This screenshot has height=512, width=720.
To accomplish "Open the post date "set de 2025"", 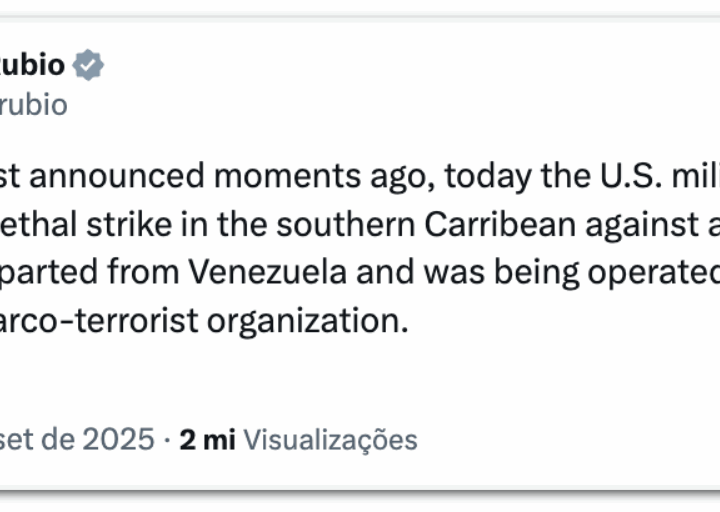I will [x=77, y=439].
